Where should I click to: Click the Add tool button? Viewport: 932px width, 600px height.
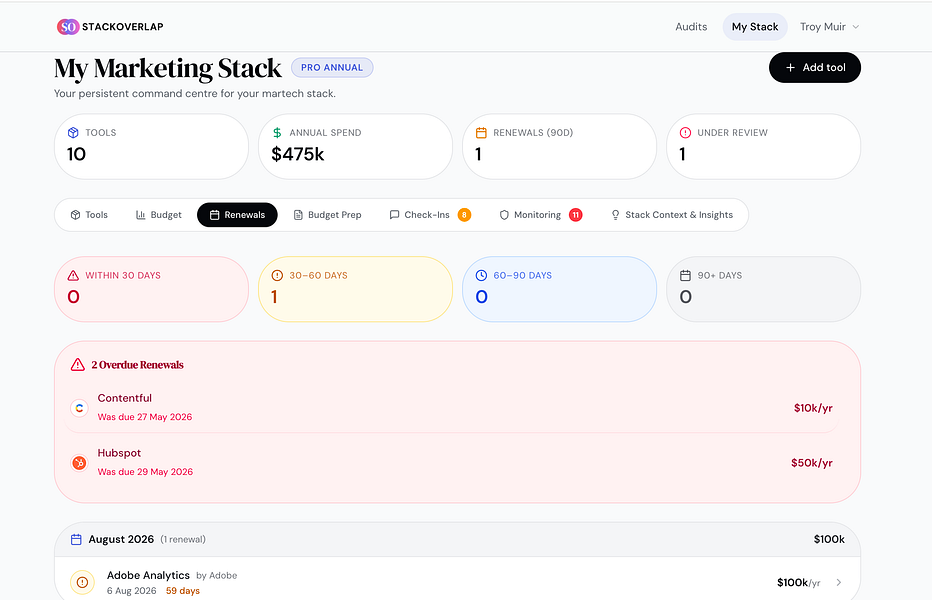point(815,68)
